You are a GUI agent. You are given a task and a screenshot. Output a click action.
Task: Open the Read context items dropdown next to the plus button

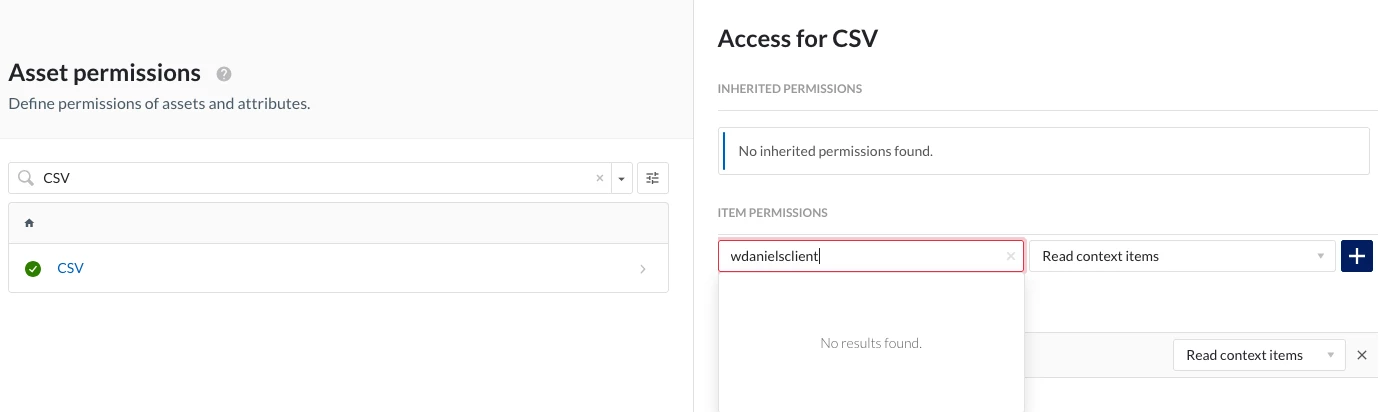(x=1182, y=256)
